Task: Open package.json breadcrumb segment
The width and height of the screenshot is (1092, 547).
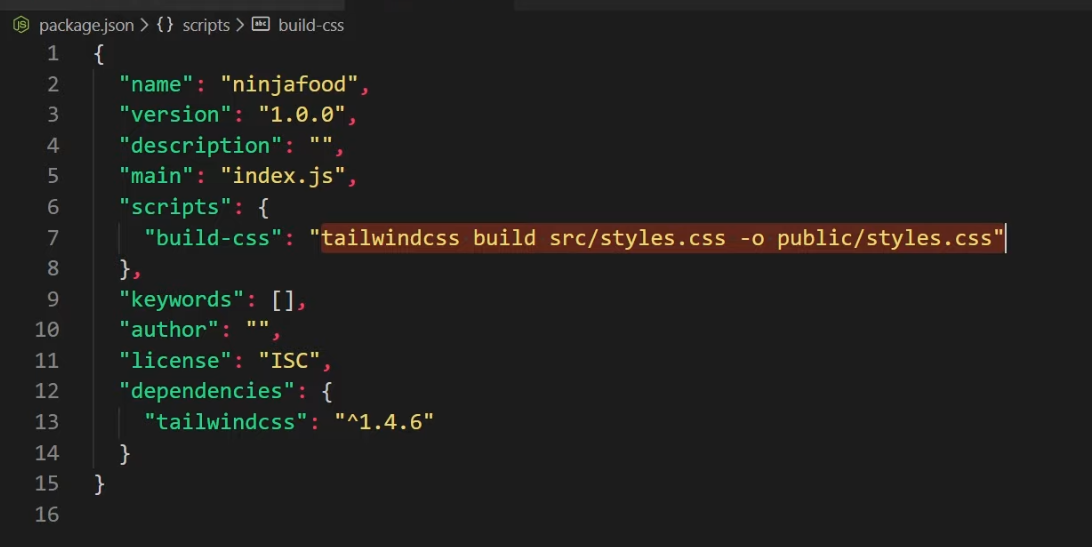Action: [x=86, y=25]
